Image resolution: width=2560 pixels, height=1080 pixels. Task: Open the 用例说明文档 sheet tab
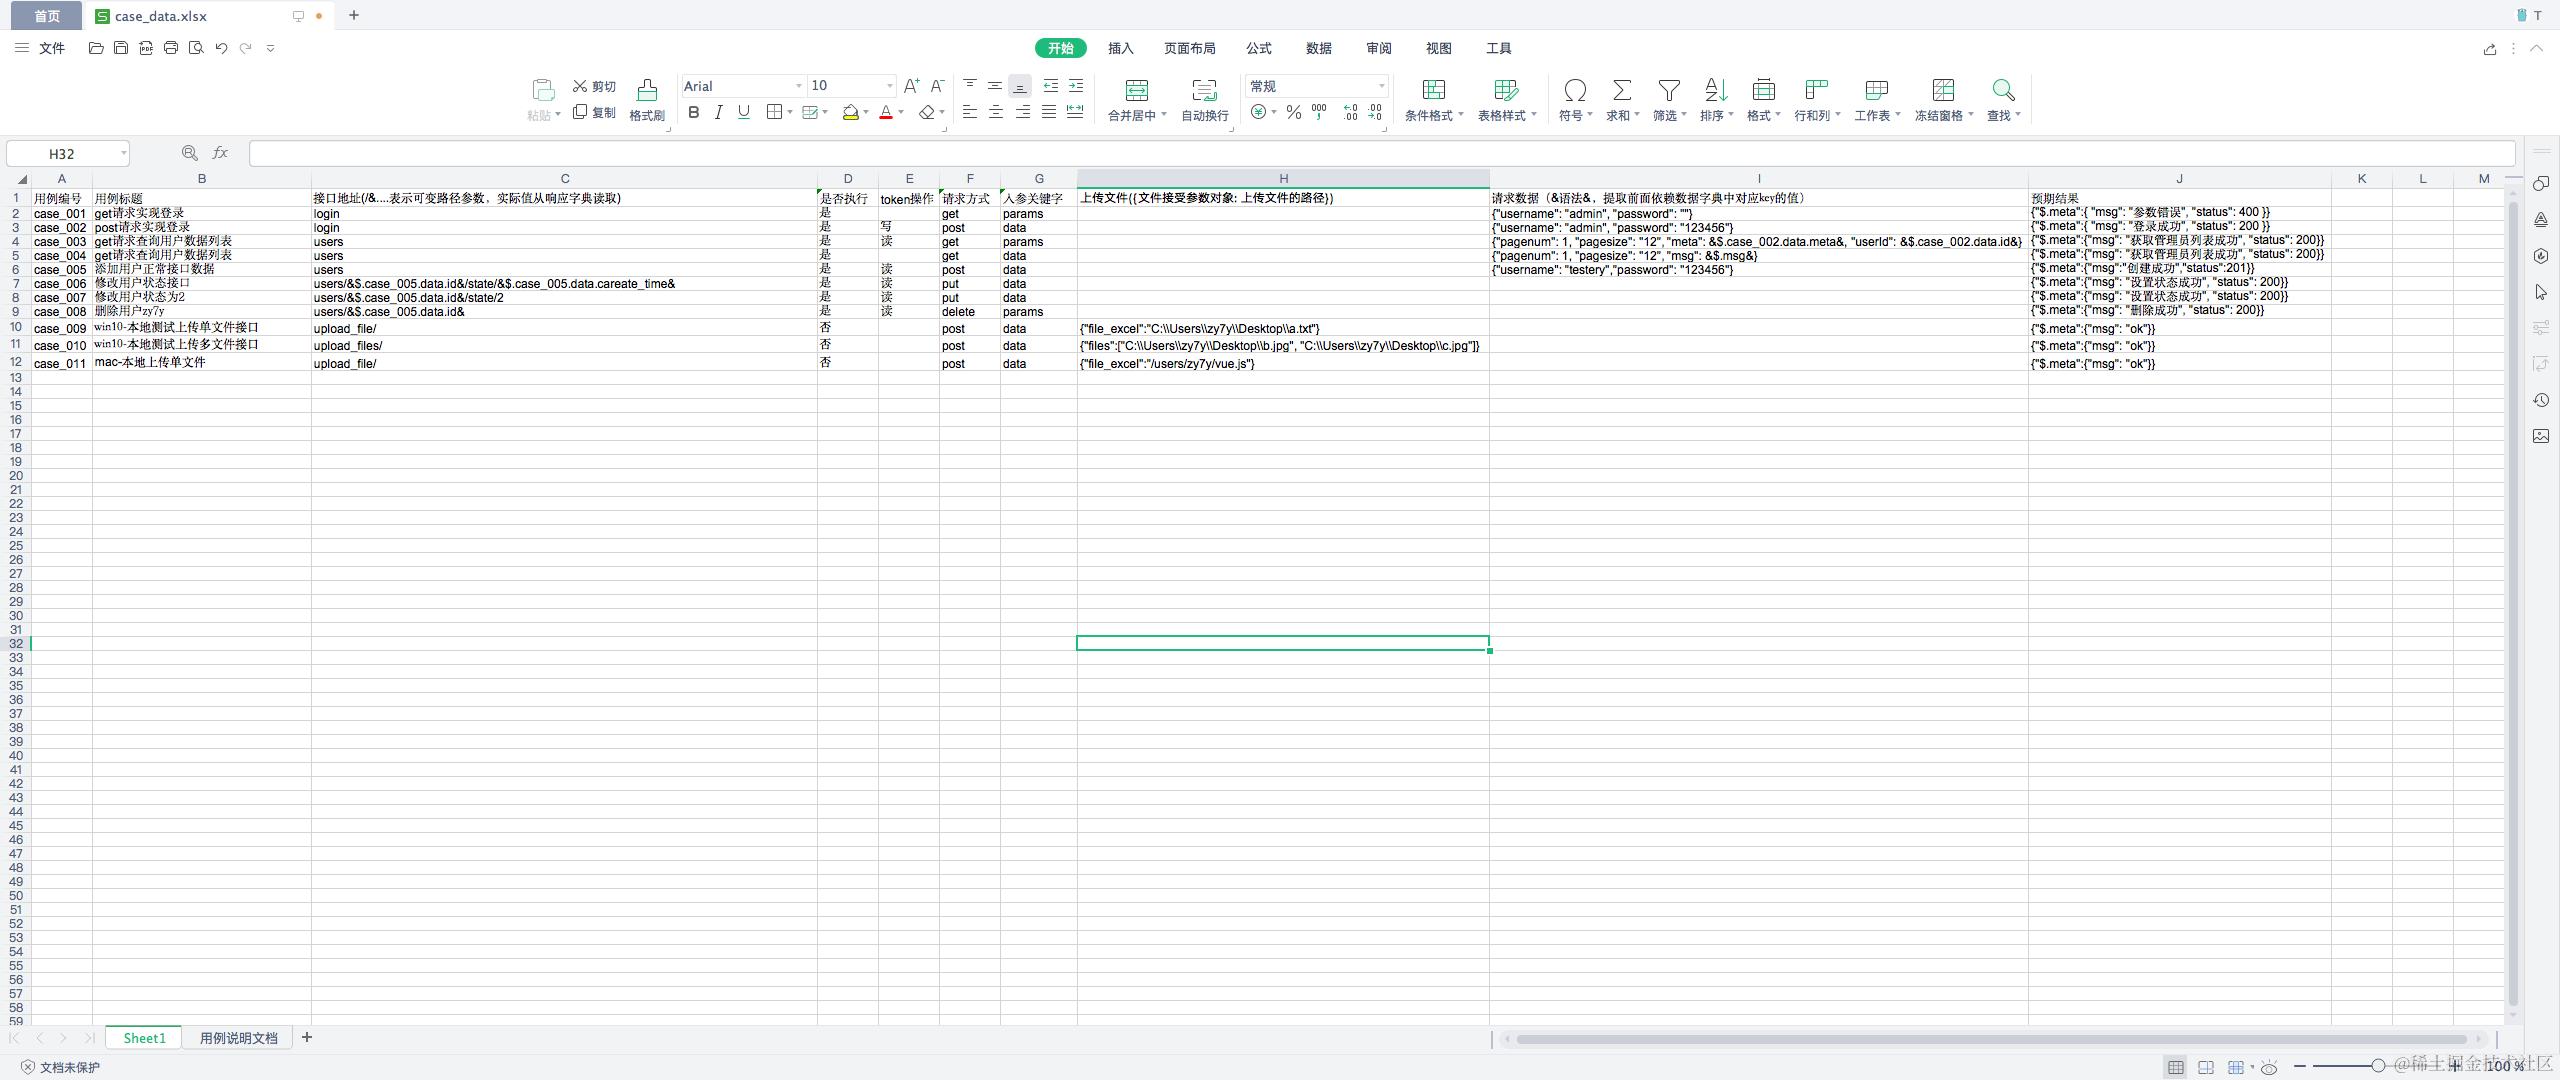tap(238, 1038)
